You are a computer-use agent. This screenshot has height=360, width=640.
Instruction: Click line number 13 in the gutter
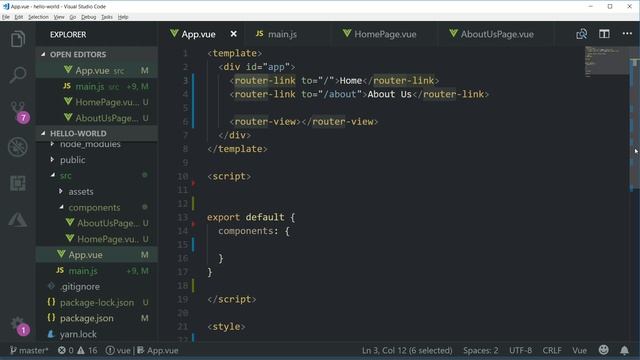pyautogui.click(x=182, y=217)
